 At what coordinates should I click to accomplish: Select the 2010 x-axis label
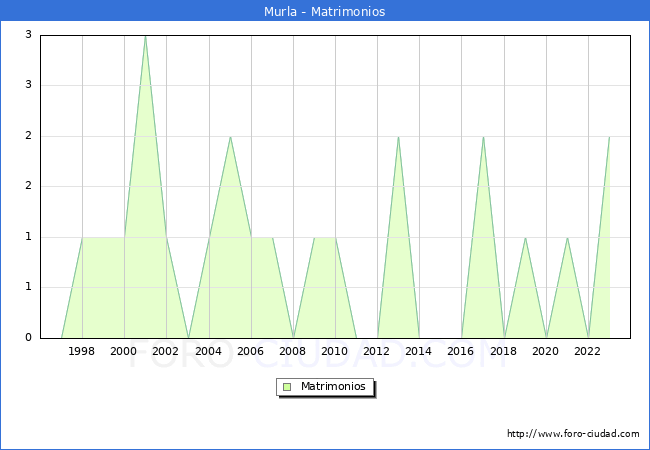point(335,351)
